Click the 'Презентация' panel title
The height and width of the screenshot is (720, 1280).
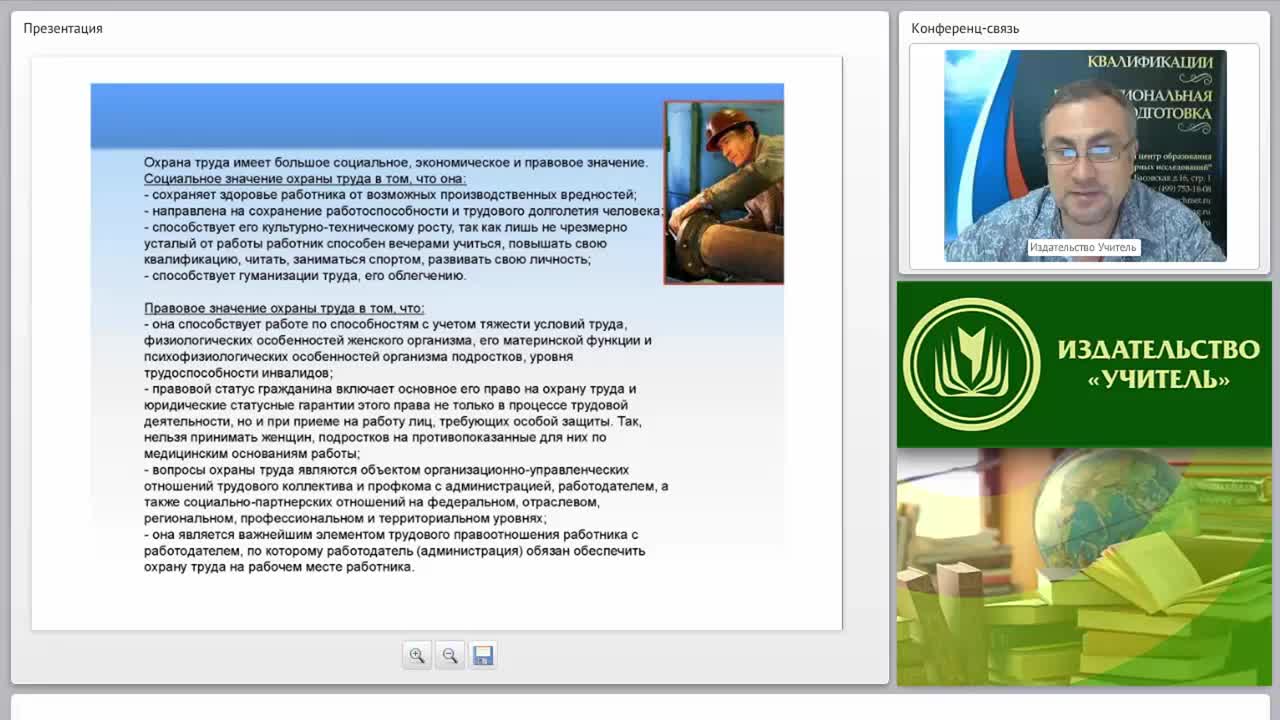63,28
